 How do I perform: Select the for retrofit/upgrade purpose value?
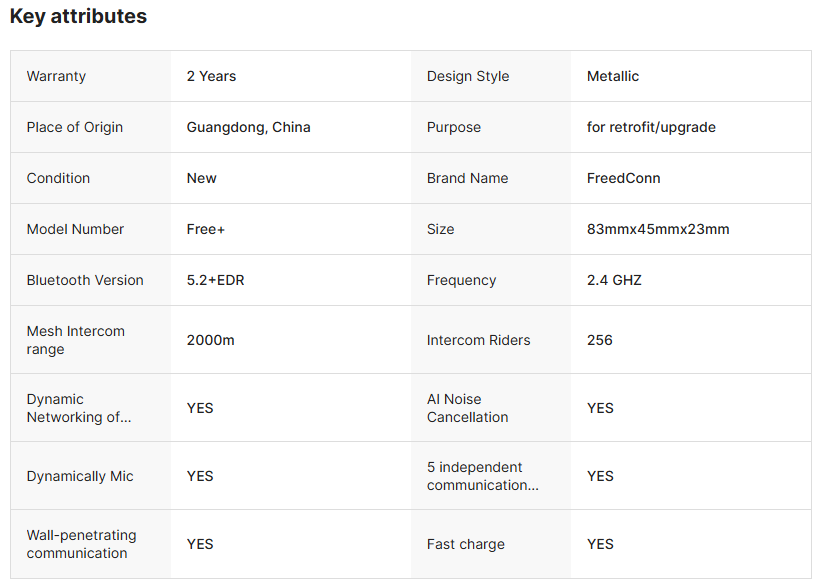click(651, 127)
